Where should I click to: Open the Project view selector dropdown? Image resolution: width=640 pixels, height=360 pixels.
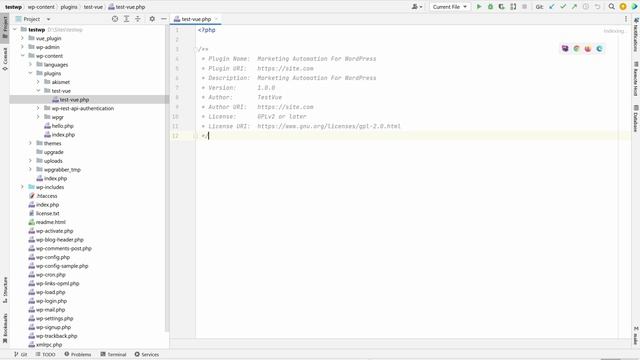(x=33, y=19)
